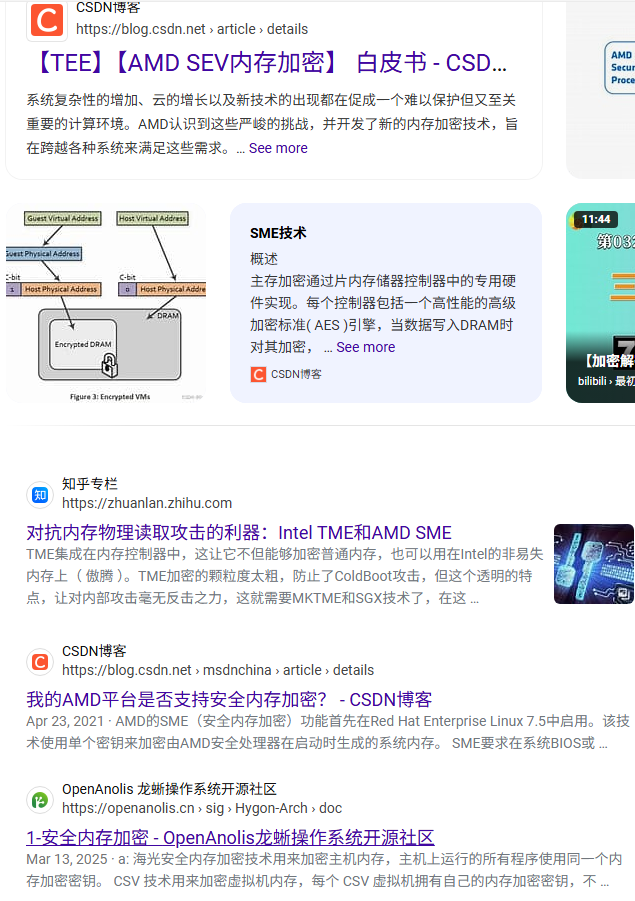Viewport: 635px width, 901px height.
Task: Click the CSDN icon in the SME技术 card
Action: [258, 375]
